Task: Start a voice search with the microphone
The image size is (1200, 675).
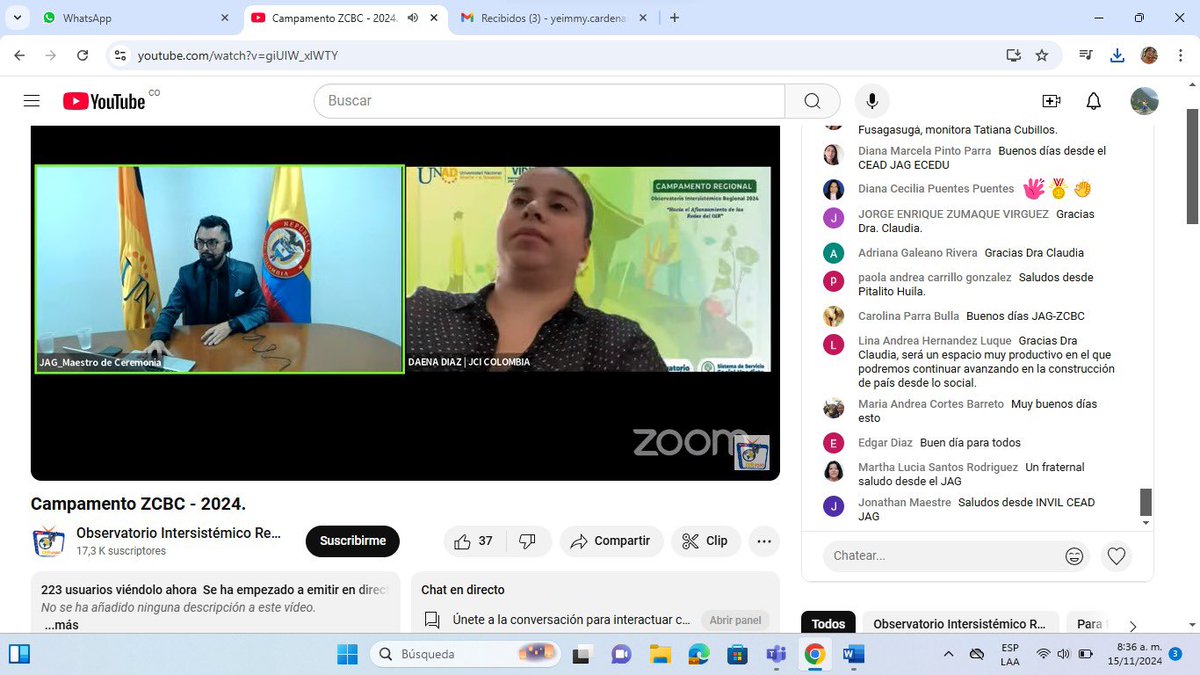Action: click(872, 101)
